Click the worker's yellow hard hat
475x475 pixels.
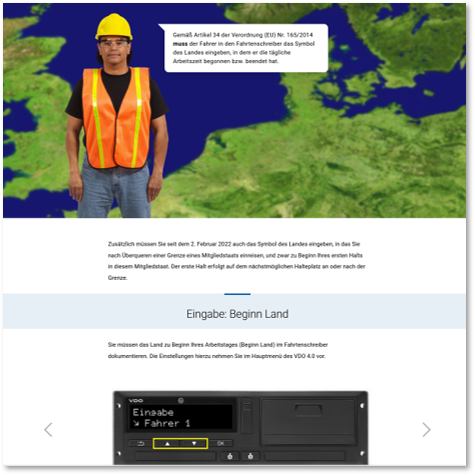[114, 27]
